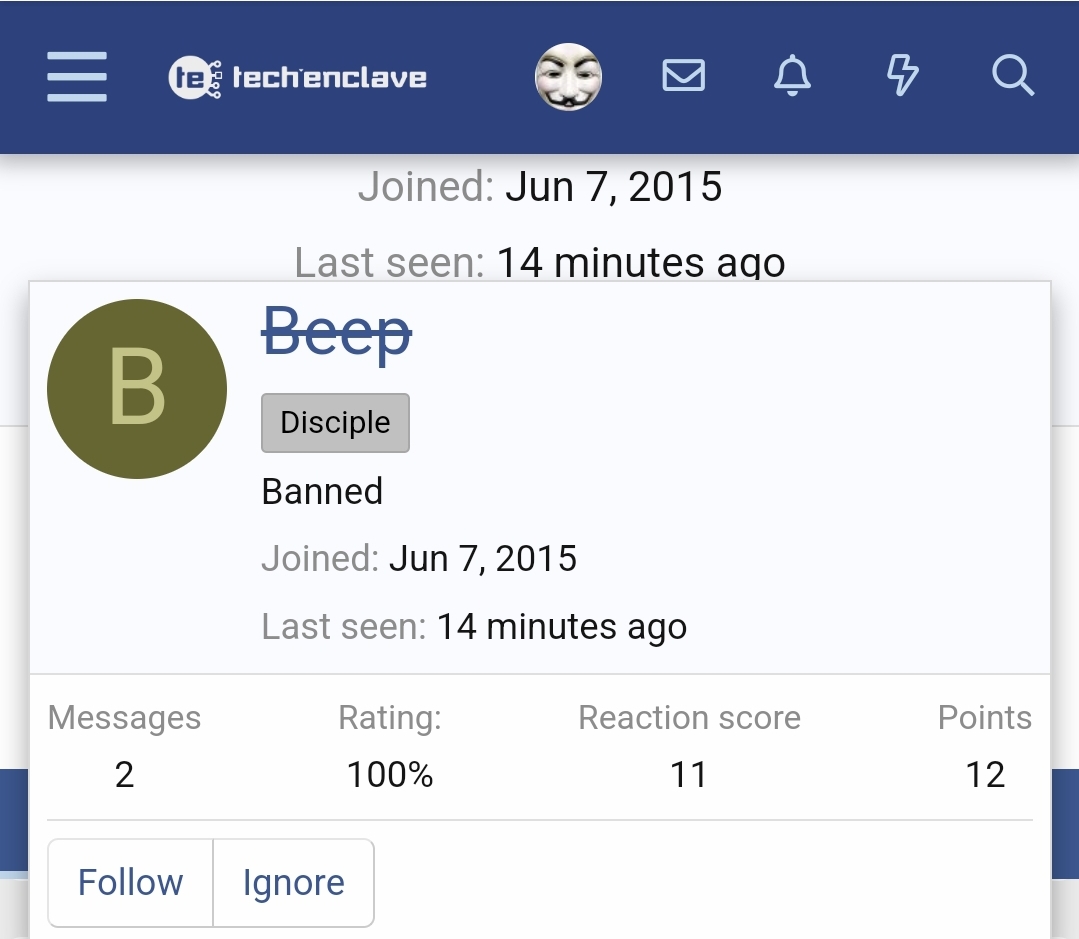This screenshot has width=1079, height=939.
Task: Click the Messages stat label
Action: click(125, 717)
